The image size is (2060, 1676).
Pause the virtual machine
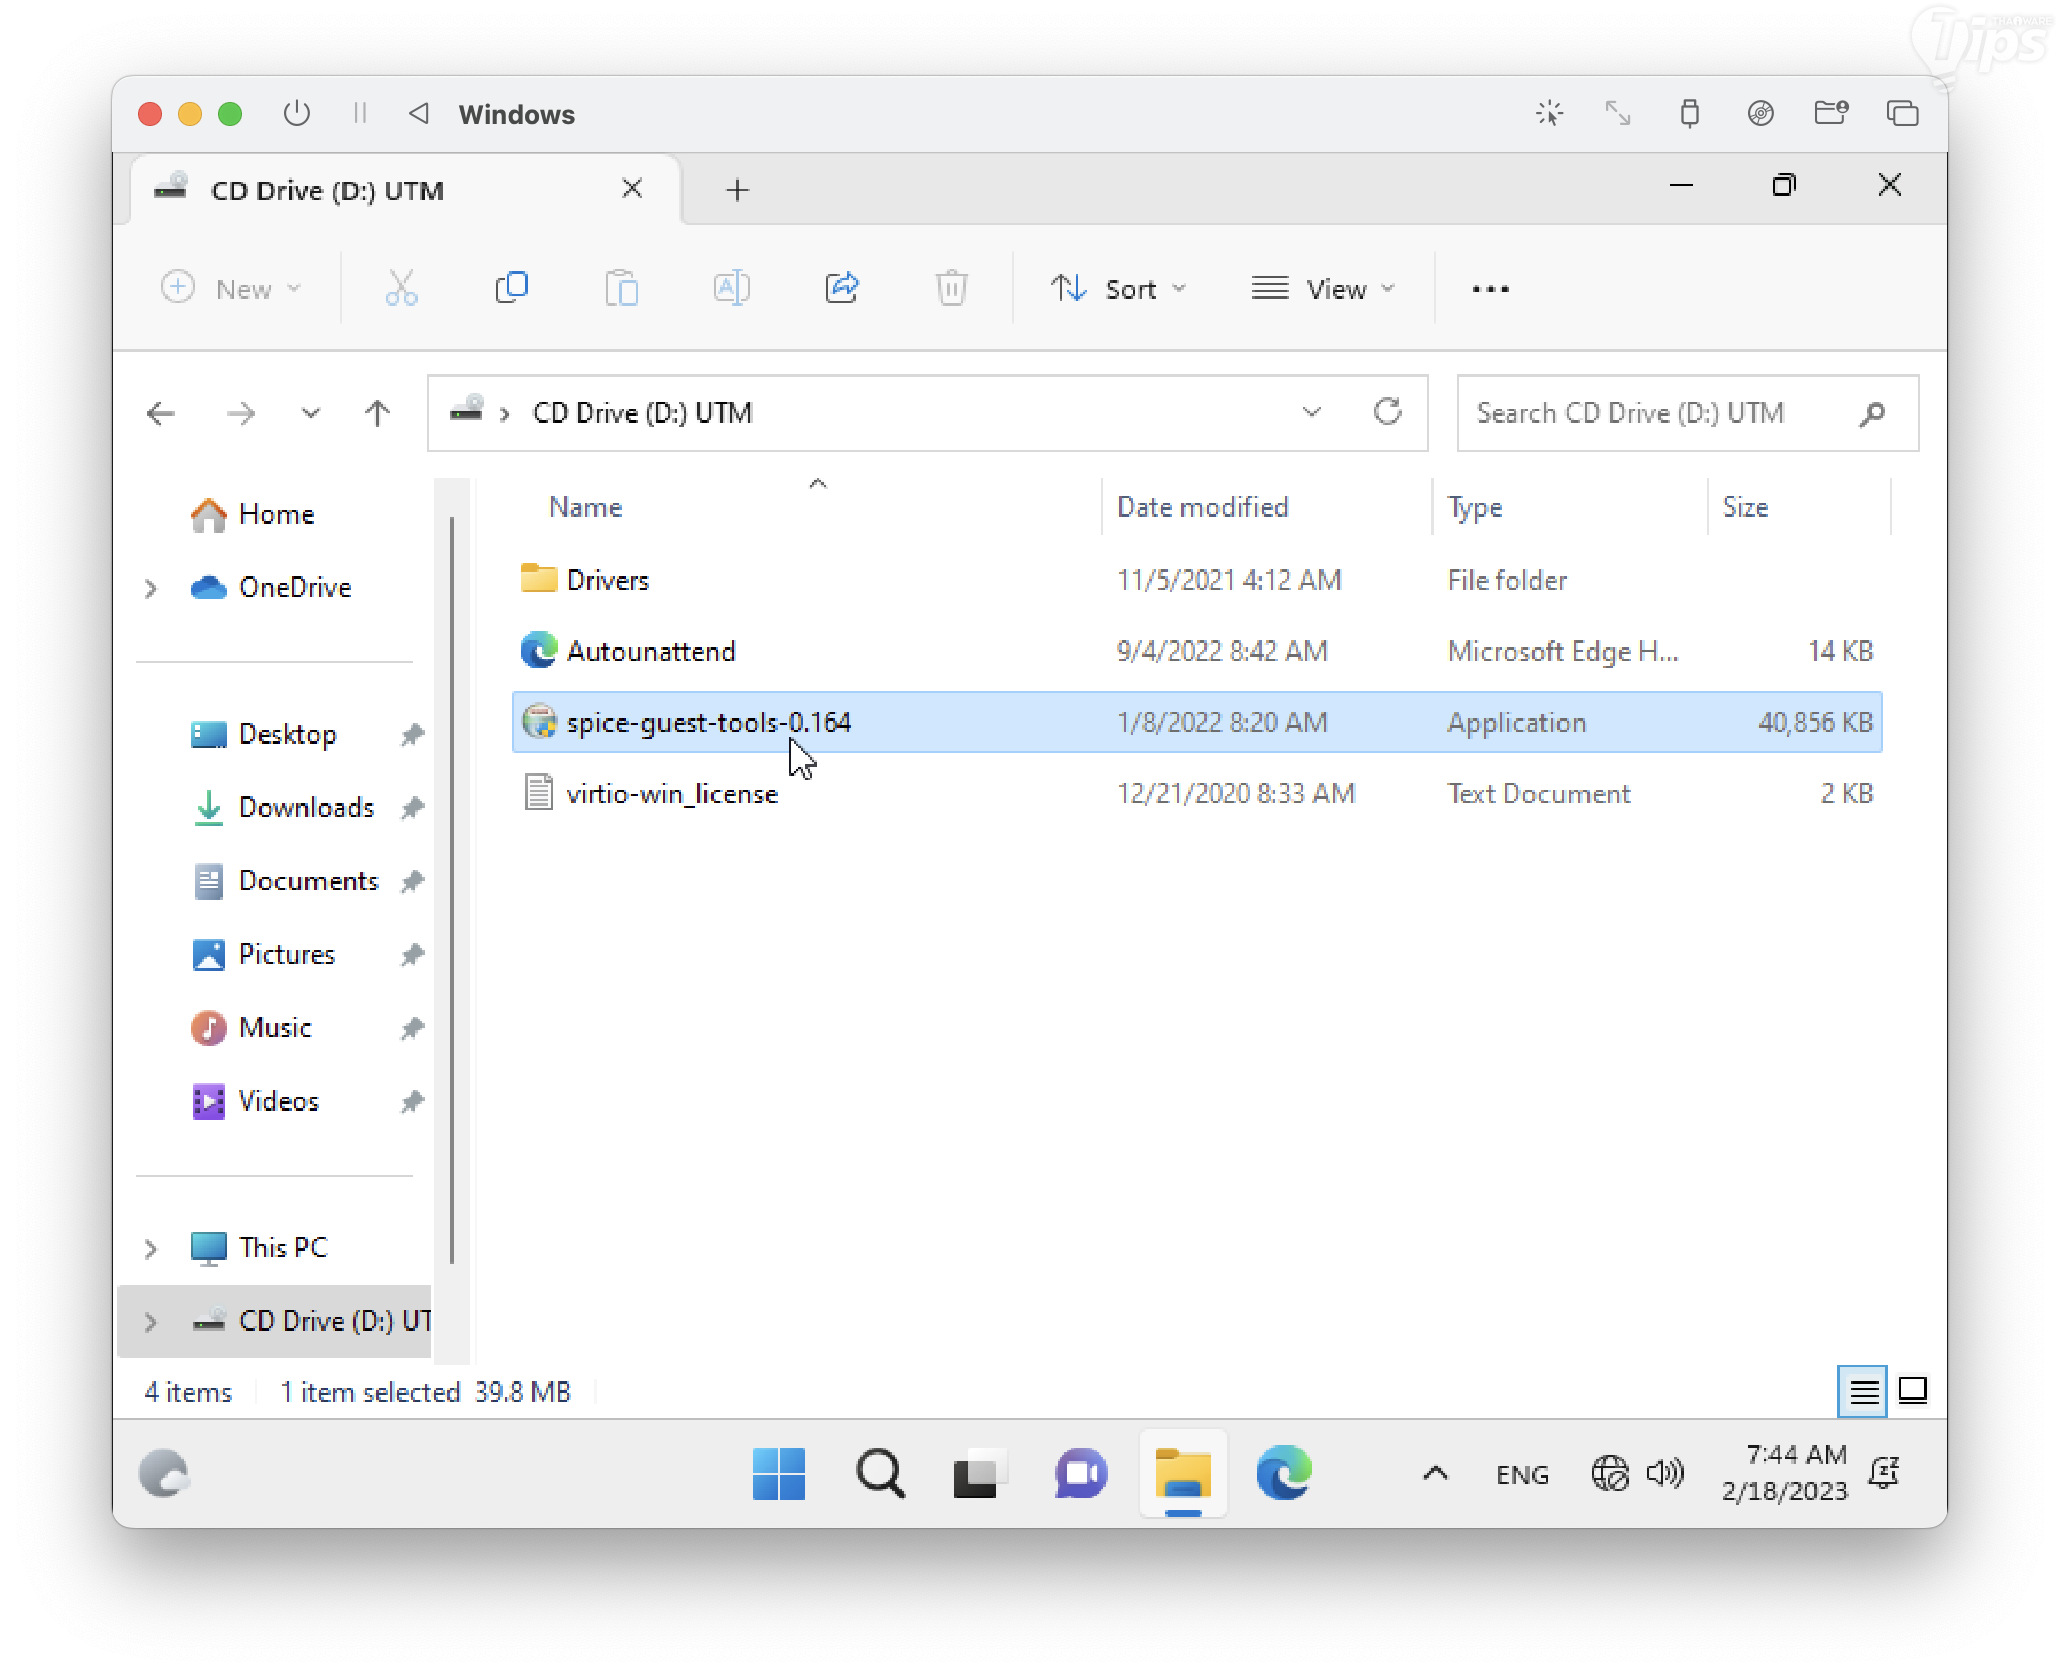(360, 114)
